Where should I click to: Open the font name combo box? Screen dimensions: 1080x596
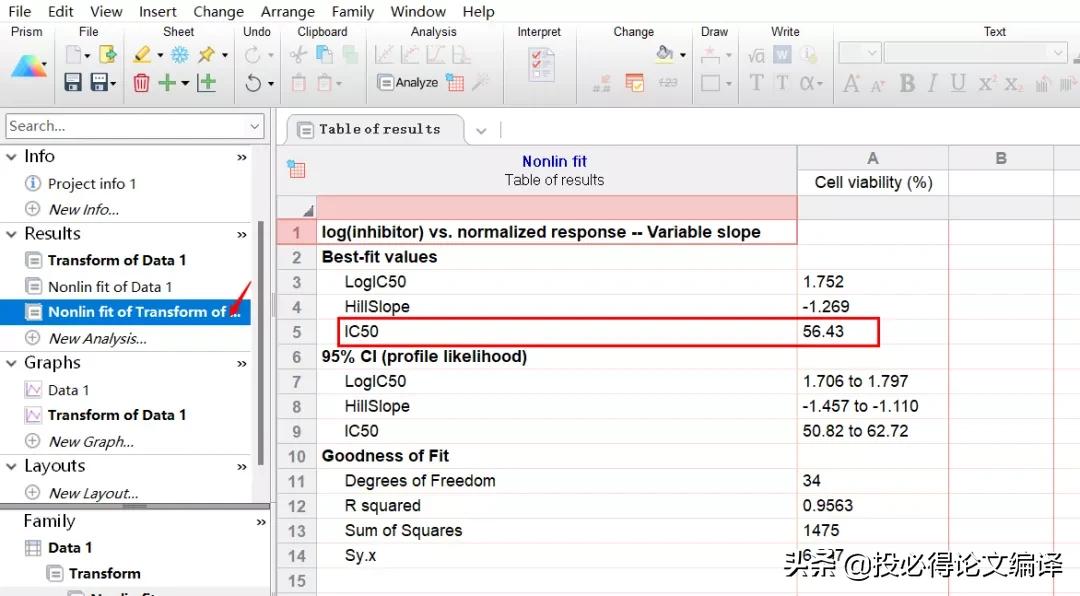[976, 53]
